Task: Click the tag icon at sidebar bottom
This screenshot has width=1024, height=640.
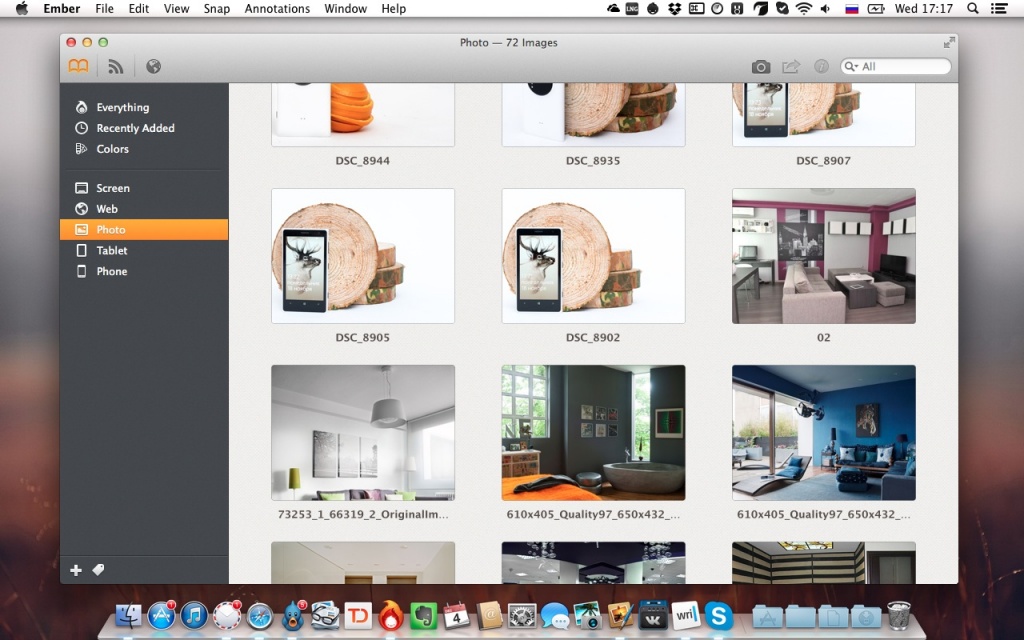Action: [98, 570]
